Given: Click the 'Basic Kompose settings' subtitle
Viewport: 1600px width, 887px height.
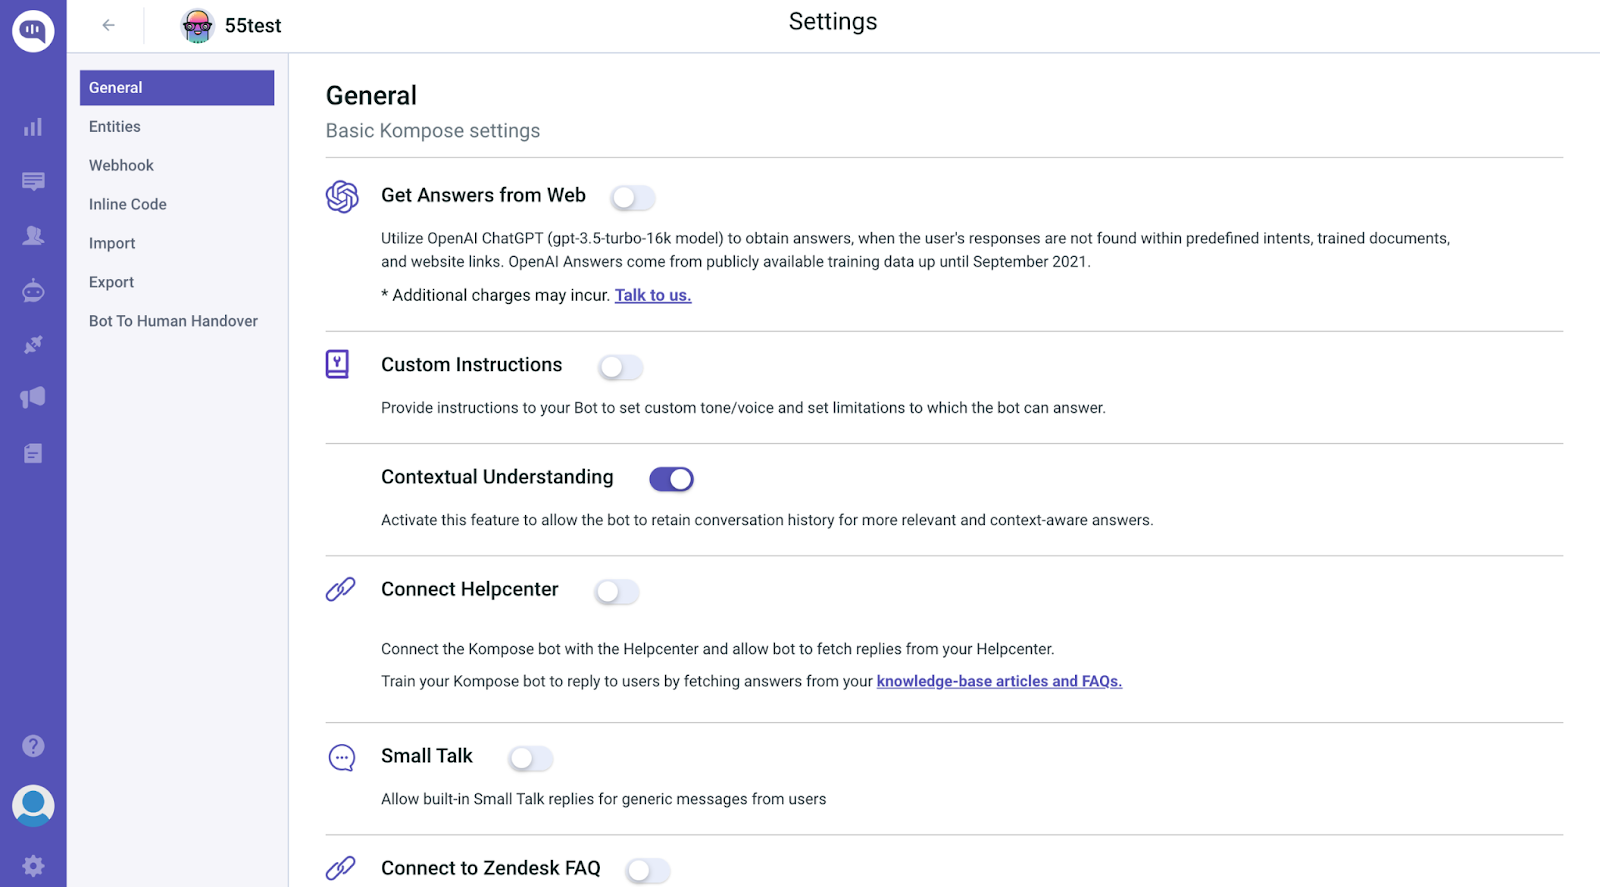Looking at the screenshot, I should 433,131.
